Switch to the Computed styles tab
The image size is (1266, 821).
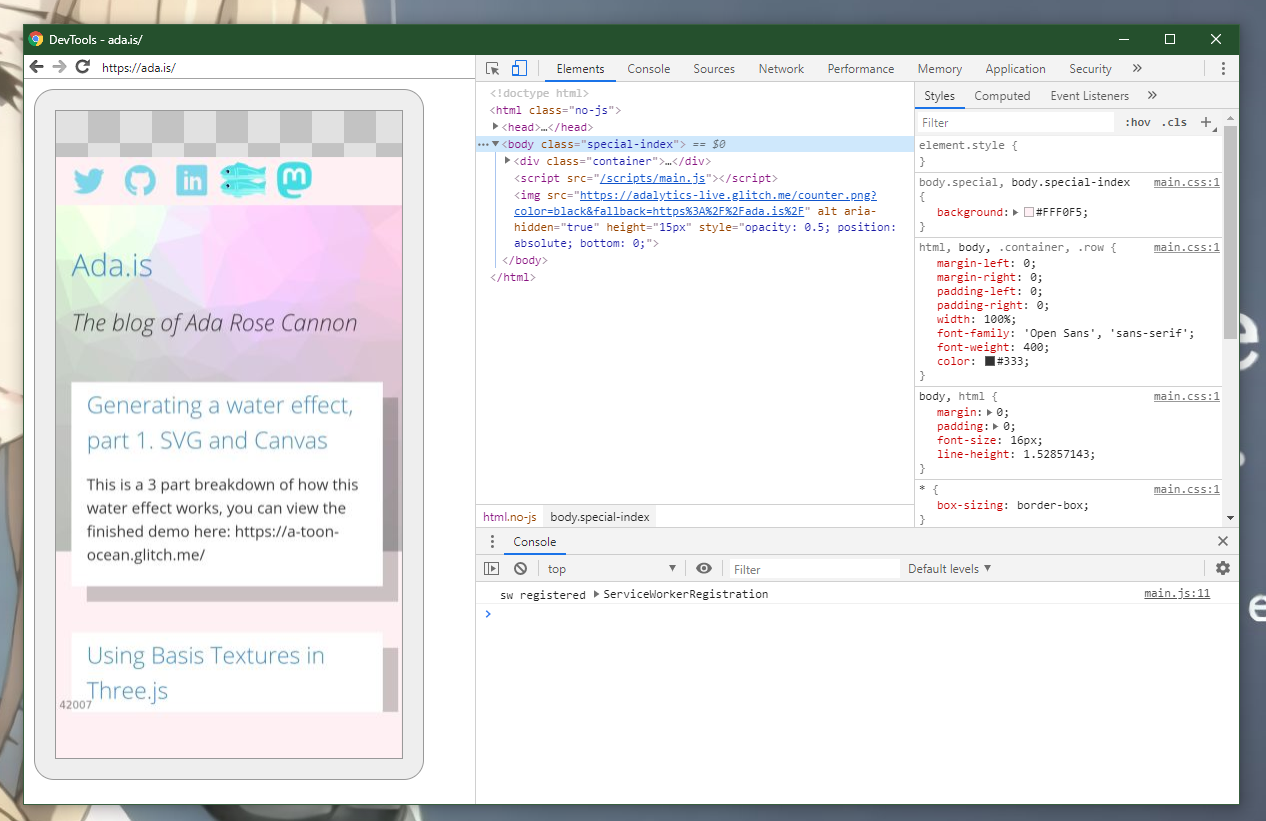pos(1002,95)
